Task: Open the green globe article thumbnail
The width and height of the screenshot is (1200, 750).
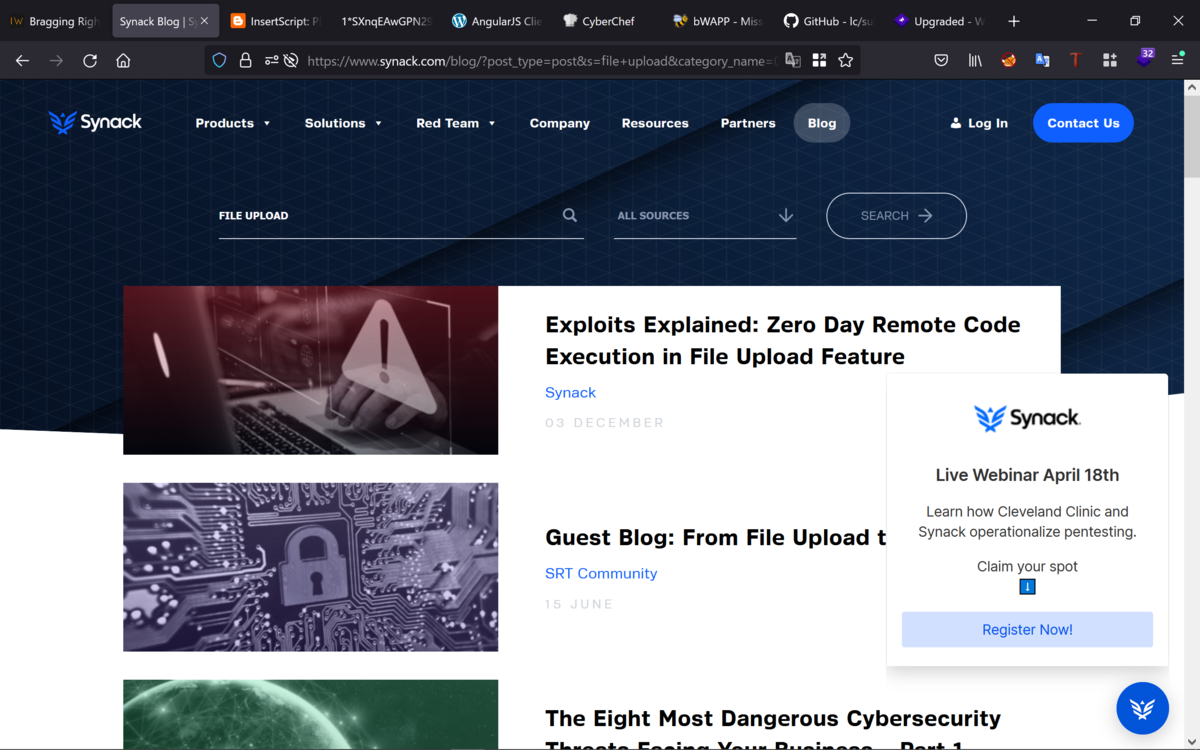Action: pyautogui.click(x=310, y=714)
